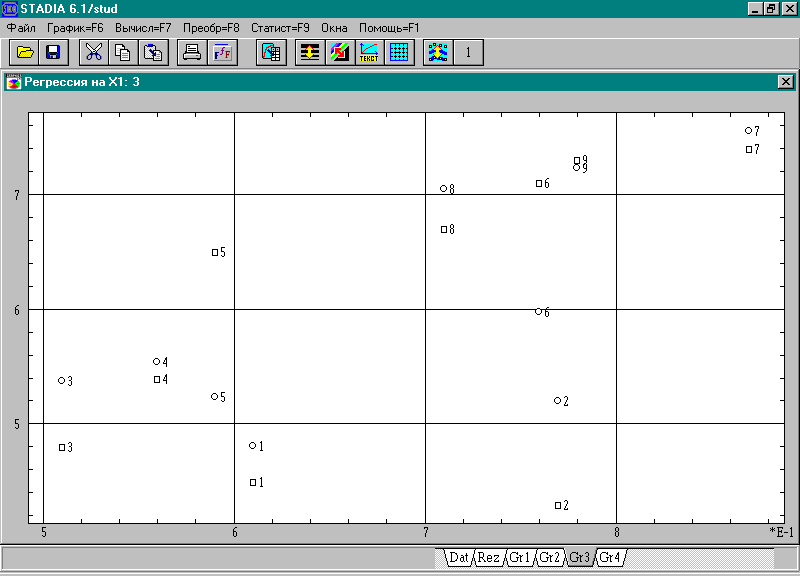Click circle data point labeled 1
This screenshot has height=576, width=800.
click(x=252, y=445)
